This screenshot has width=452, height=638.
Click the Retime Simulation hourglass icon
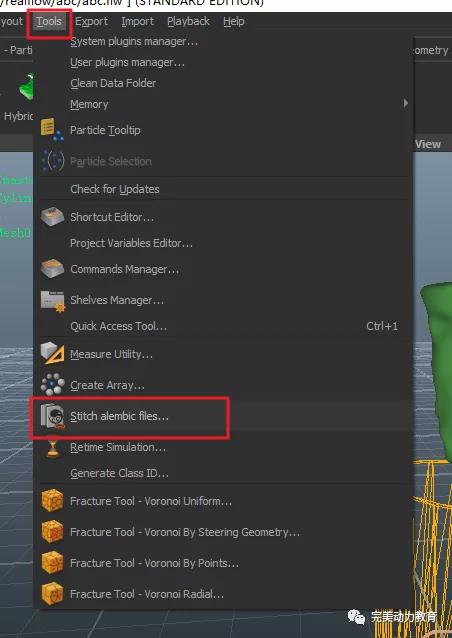pos(52,447)
